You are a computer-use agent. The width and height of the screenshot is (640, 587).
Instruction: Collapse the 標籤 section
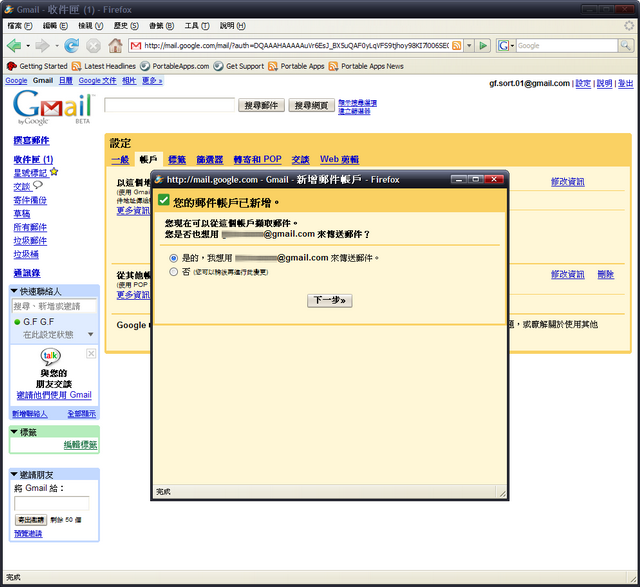[14, 432]
